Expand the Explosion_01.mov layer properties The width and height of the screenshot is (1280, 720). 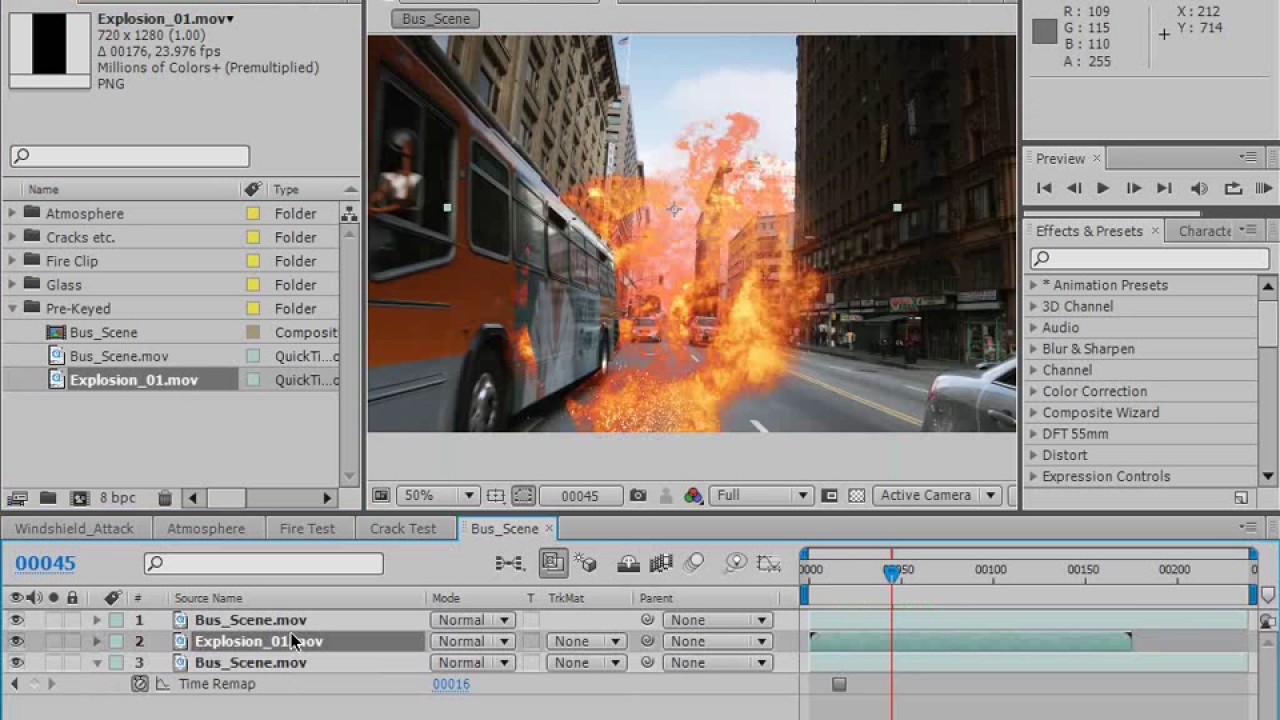[x=97, y=641]
